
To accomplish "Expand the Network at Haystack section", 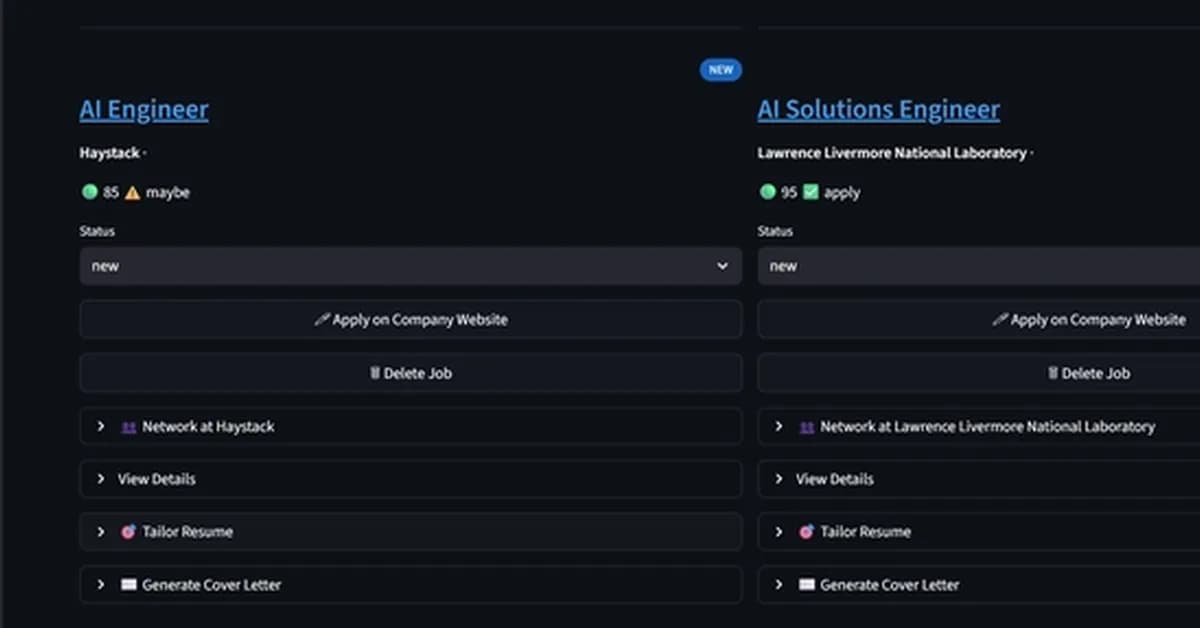I will click(x=410, y=426).
